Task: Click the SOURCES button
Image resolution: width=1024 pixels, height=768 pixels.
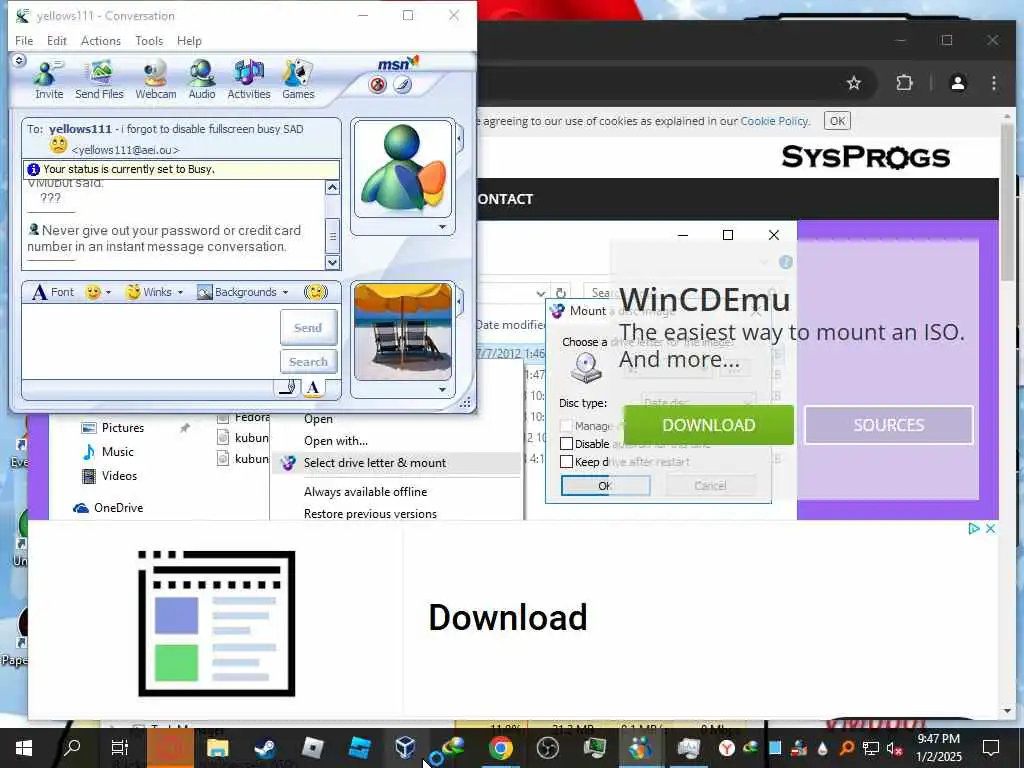Action: (x=889, y=425)
